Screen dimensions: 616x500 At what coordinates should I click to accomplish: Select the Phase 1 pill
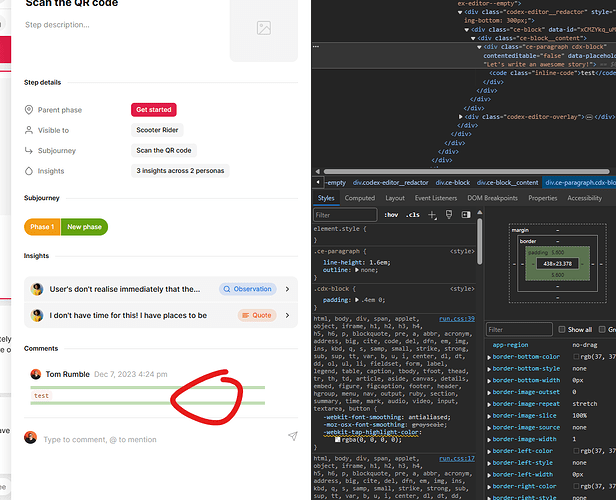(x=42, y=227)
